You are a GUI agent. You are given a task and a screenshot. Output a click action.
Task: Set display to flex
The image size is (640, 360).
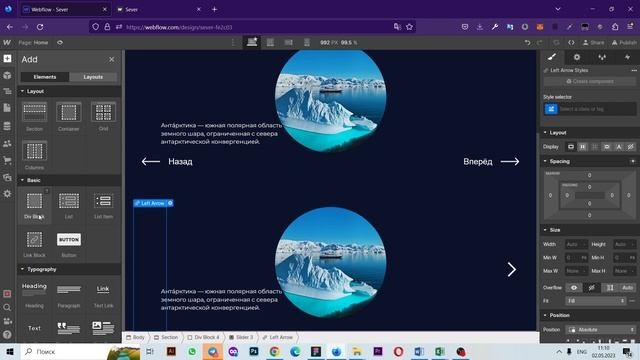(583, 147)
